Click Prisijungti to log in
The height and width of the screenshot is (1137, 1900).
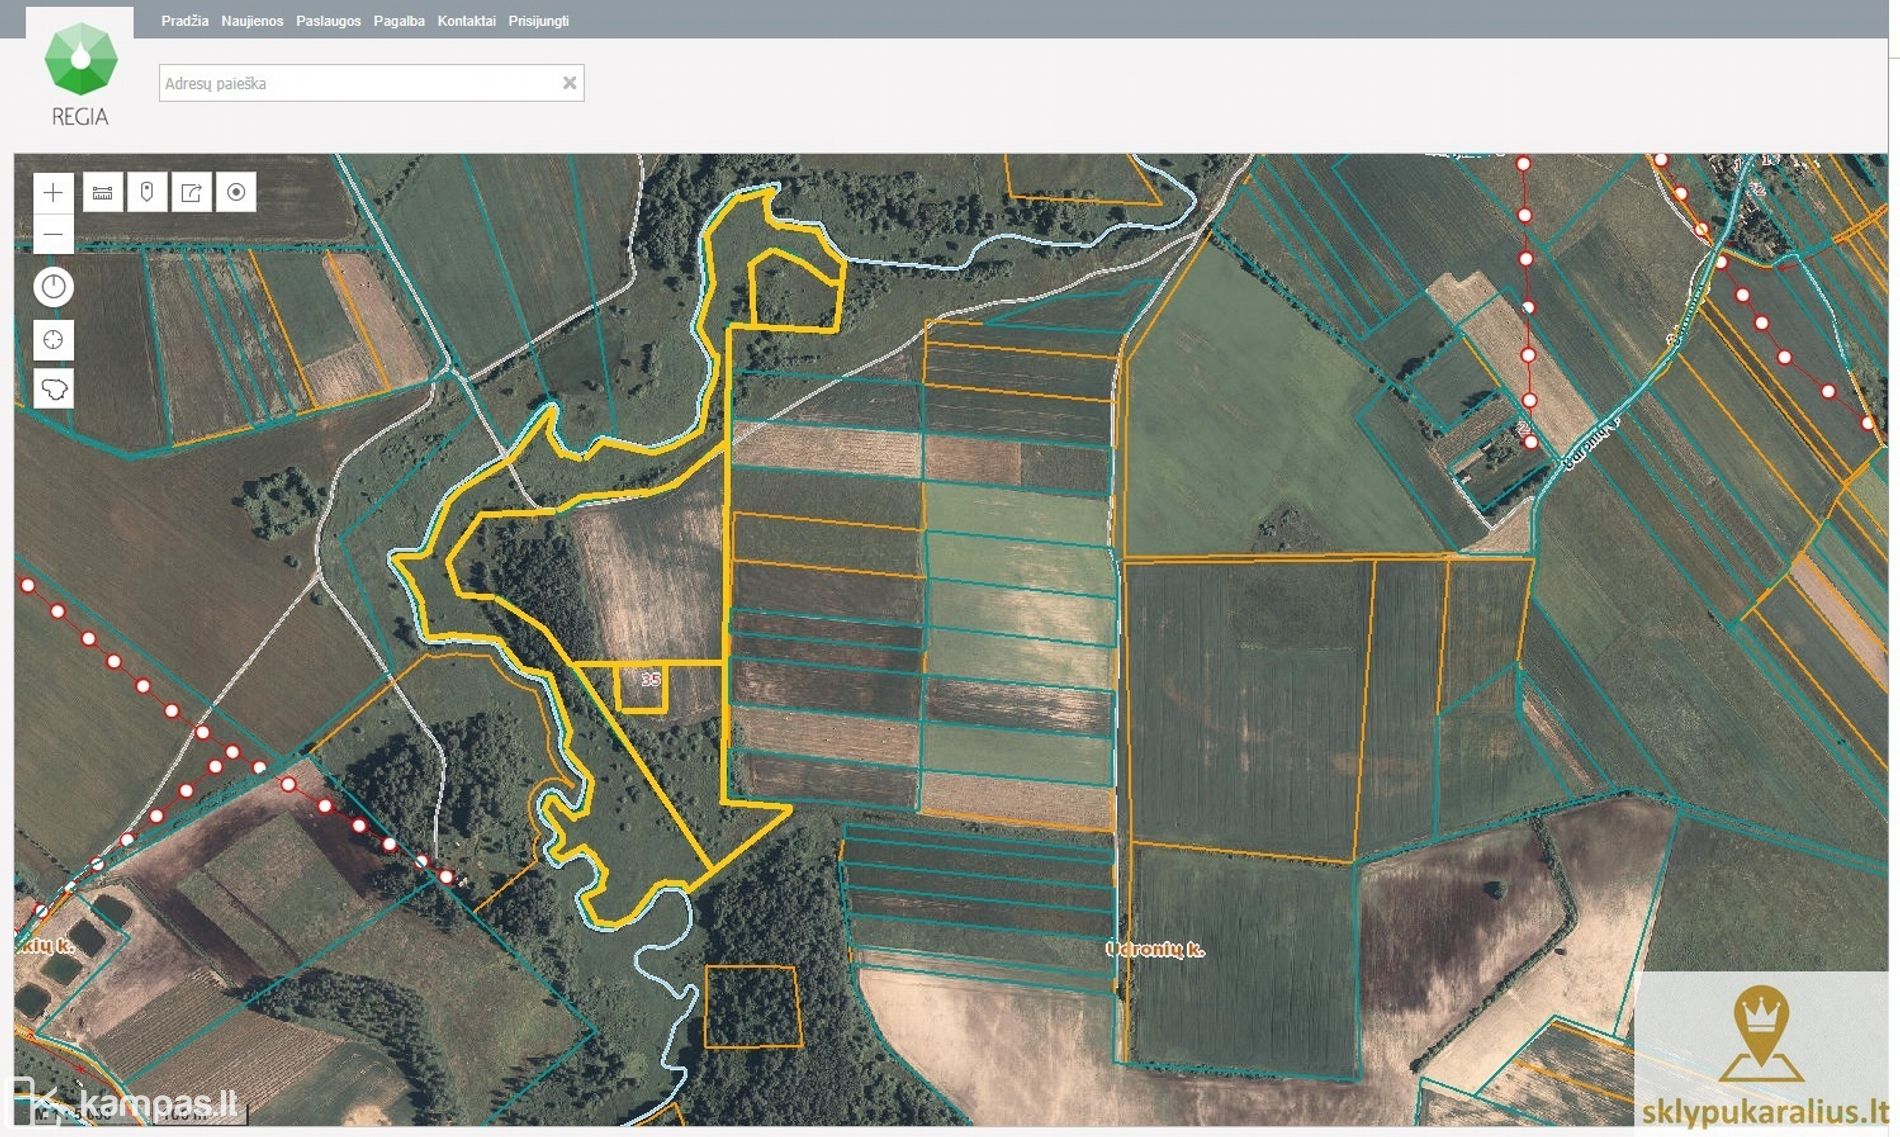point(538,21)
